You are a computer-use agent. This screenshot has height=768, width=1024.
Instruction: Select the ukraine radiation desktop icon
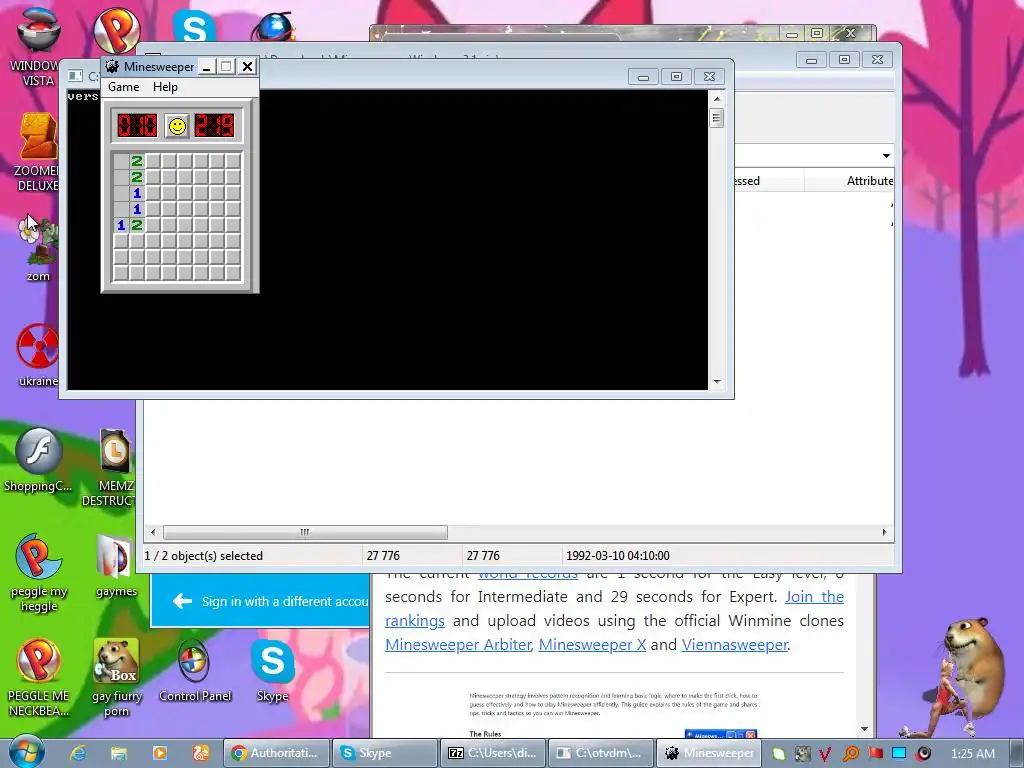coord(38,356)
